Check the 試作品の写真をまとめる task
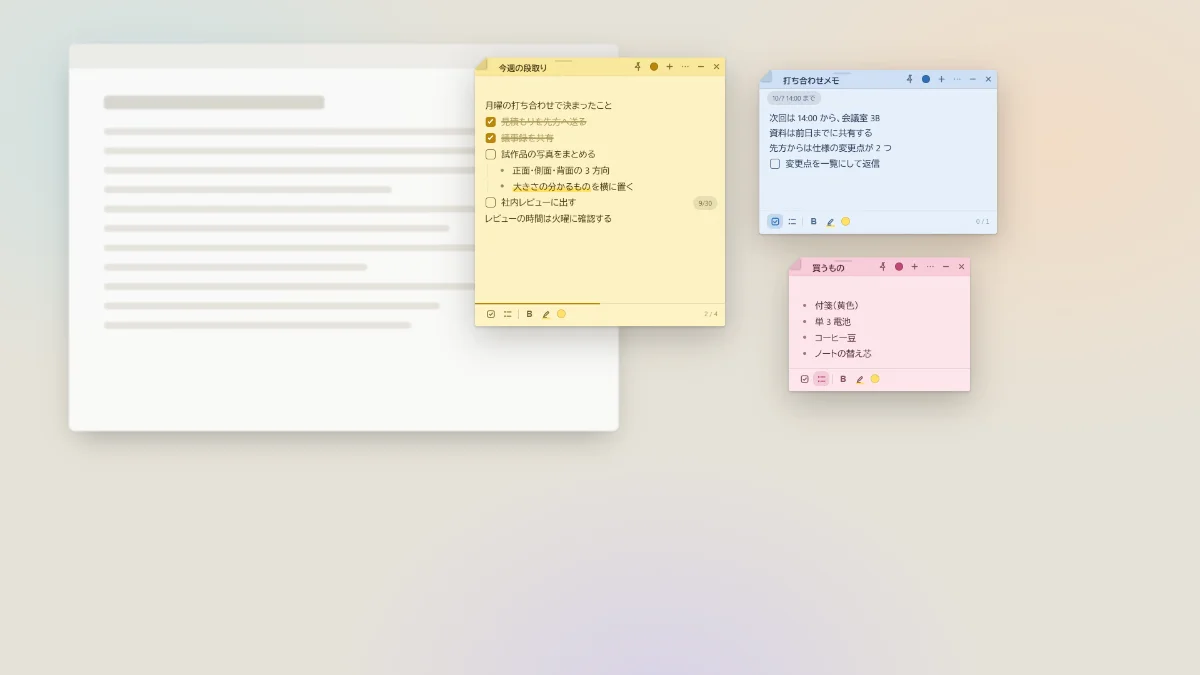Image resolution: width=1200 pixels, height=675 pixels. pos(491,154)
